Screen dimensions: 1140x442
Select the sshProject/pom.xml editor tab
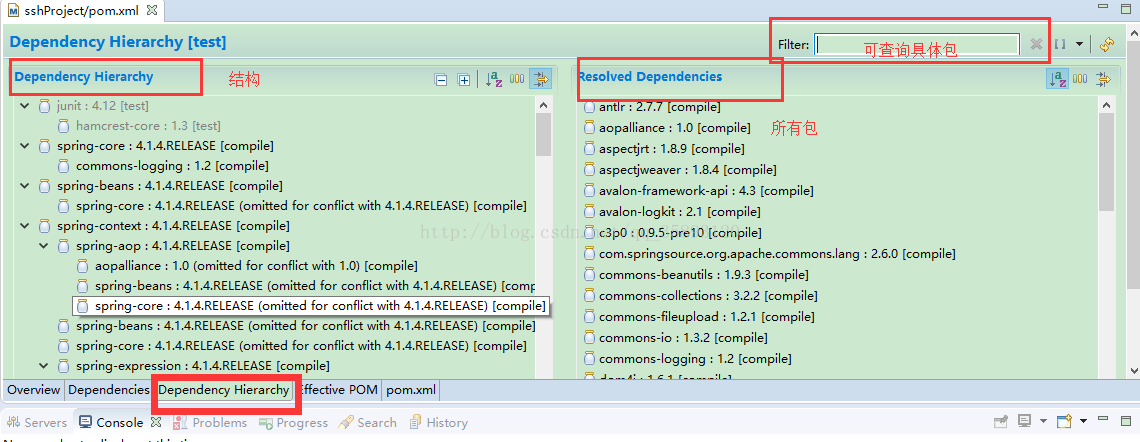(x=82, y=11)
